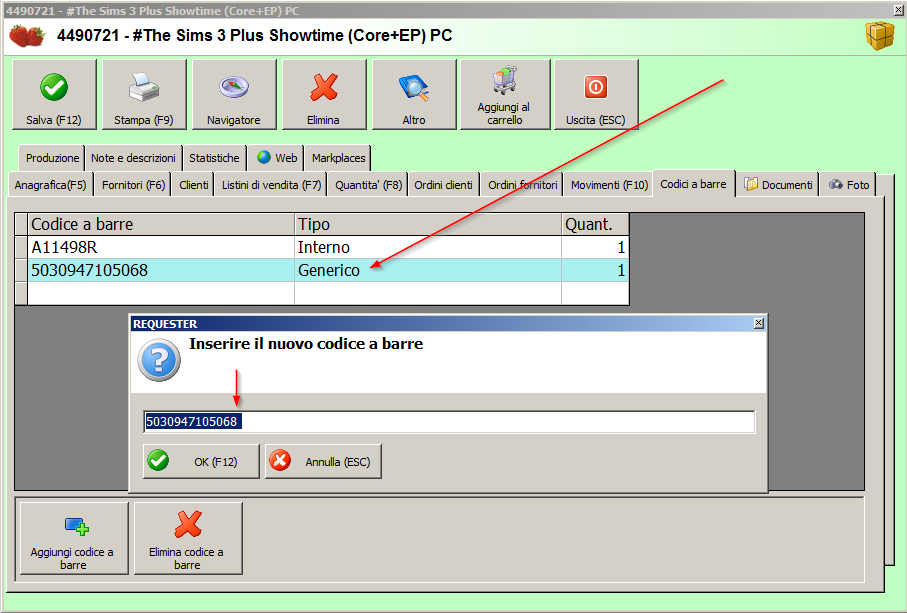This screenshot has height=613, width=907.
Task: Click the row selector beside A11498R
Action: point(21,248)
